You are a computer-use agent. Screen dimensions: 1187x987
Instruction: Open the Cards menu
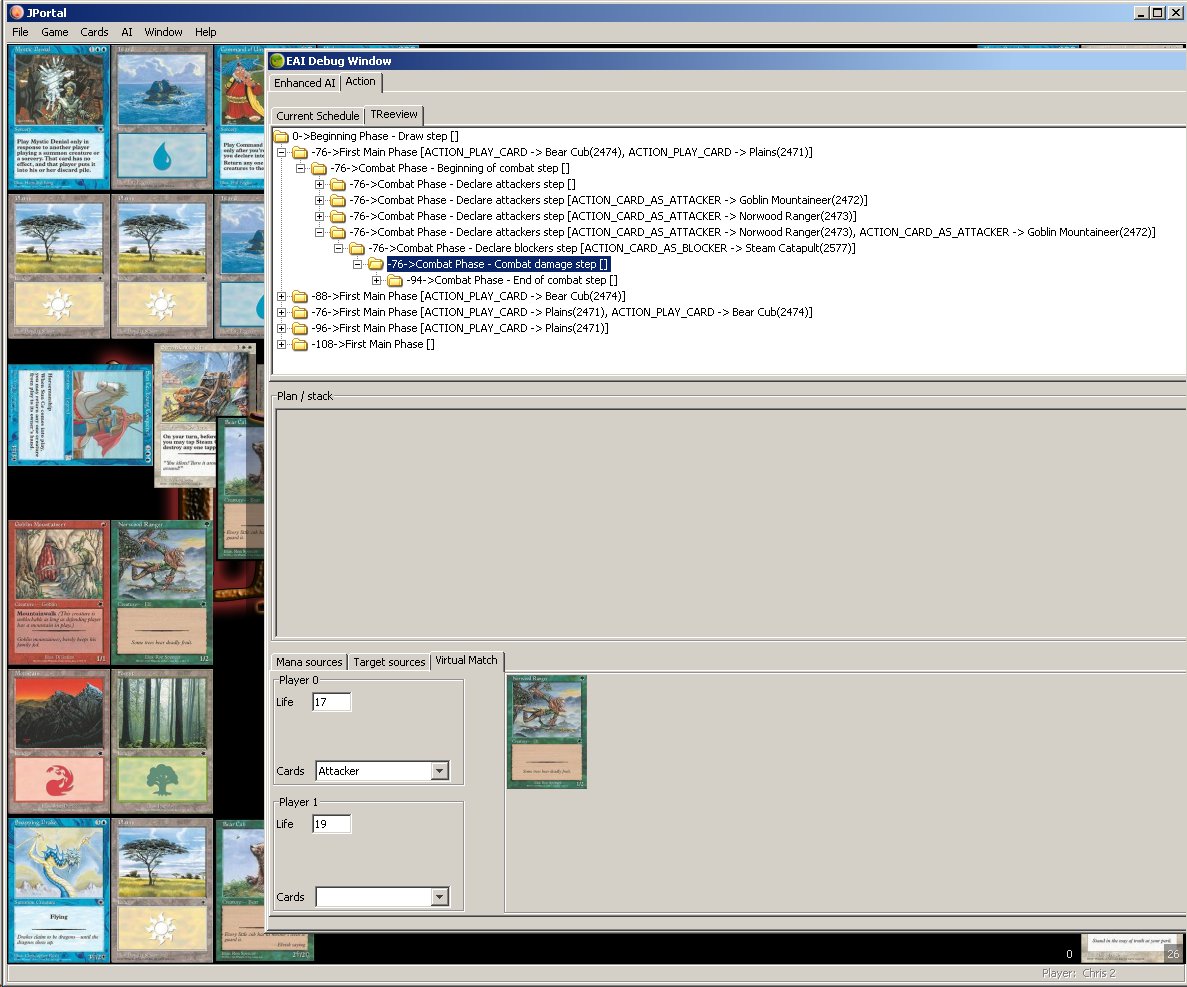pos(94,32)
